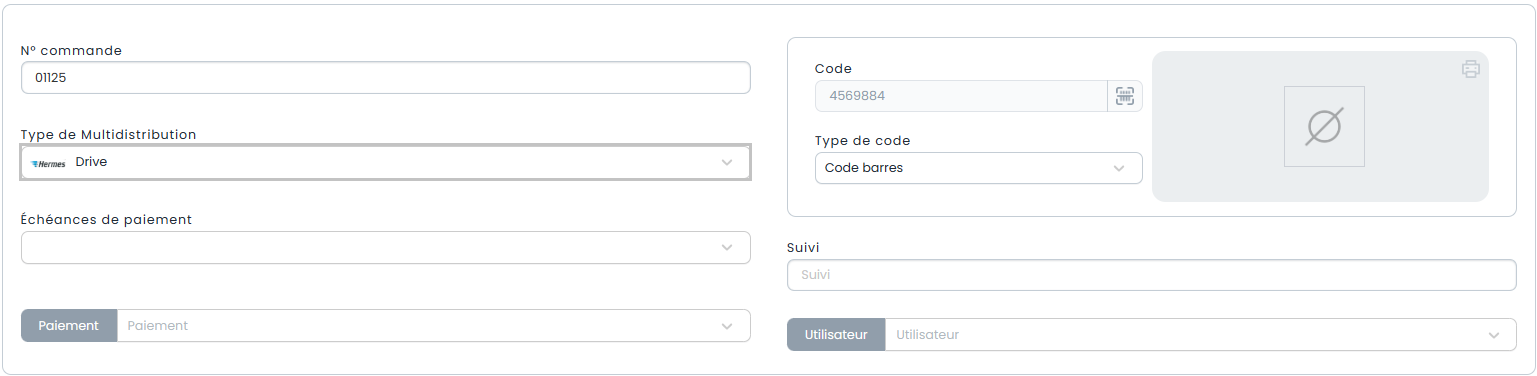Click the chevron arrow of Type de Multidistribution

pyautogui.click(x=727, y=162)
